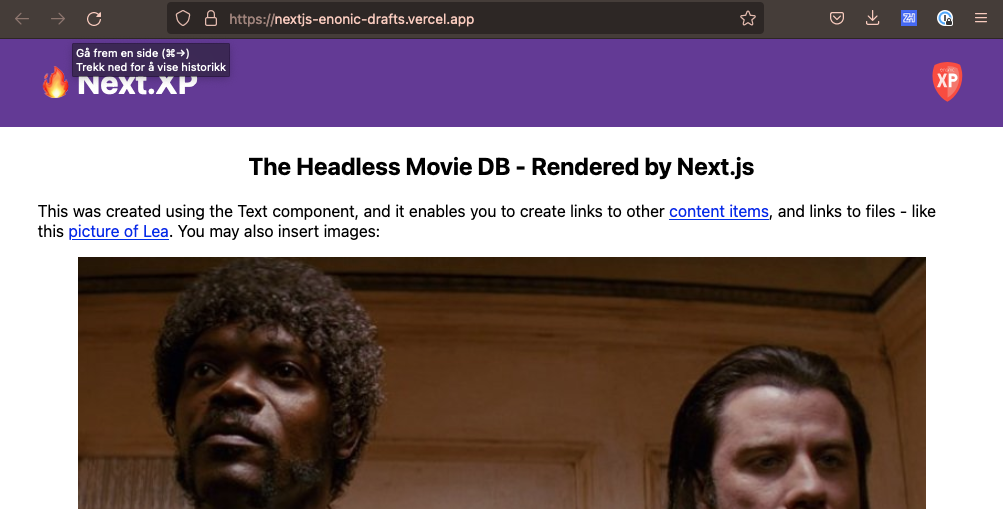
Task: Bookmark this page with the star
Action: [748, 19]
